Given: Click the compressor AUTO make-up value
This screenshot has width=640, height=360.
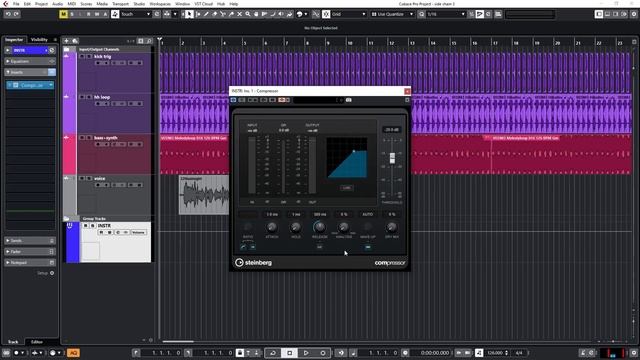Looking at the screenshot, I should (x=367, y=214).
